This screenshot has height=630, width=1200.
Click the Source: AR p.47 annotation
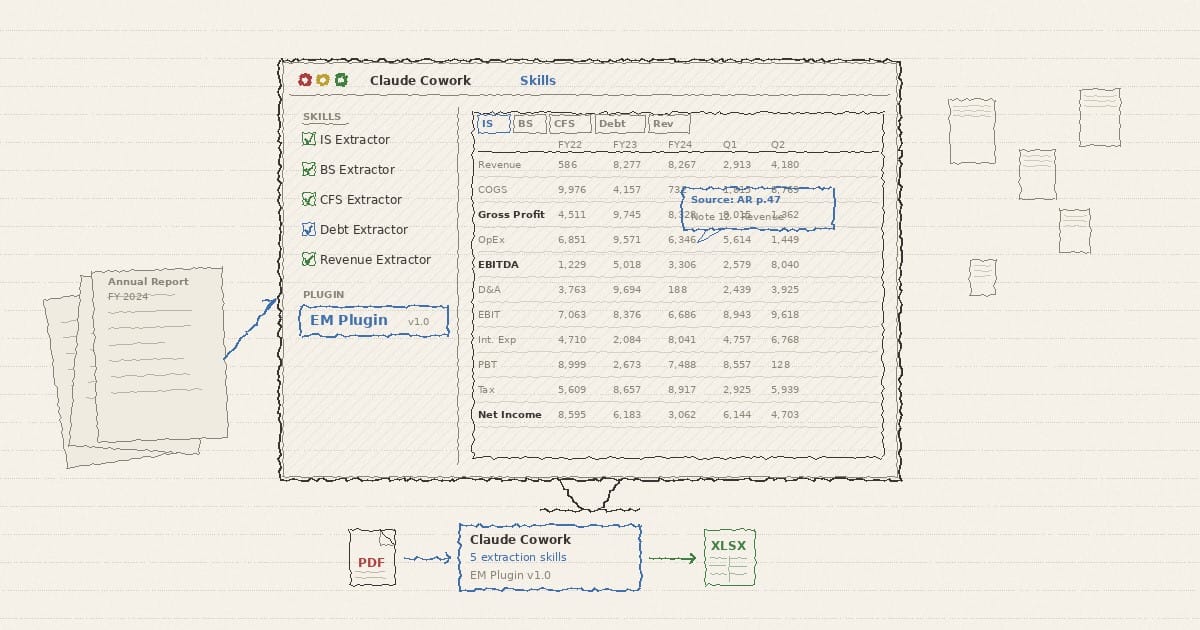[735, 200]
